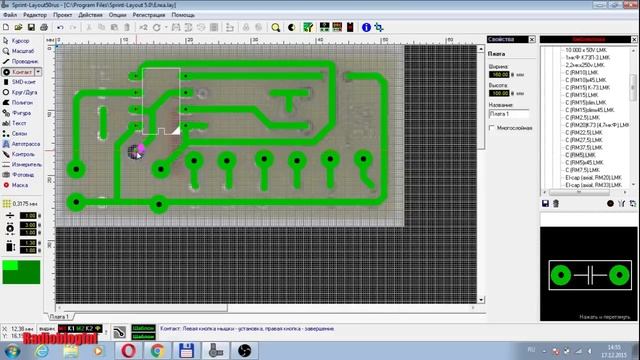Image resolution: width=640 pixels, height=360 pixels.
Task: Close the library panel
Action: pos(634,39)
